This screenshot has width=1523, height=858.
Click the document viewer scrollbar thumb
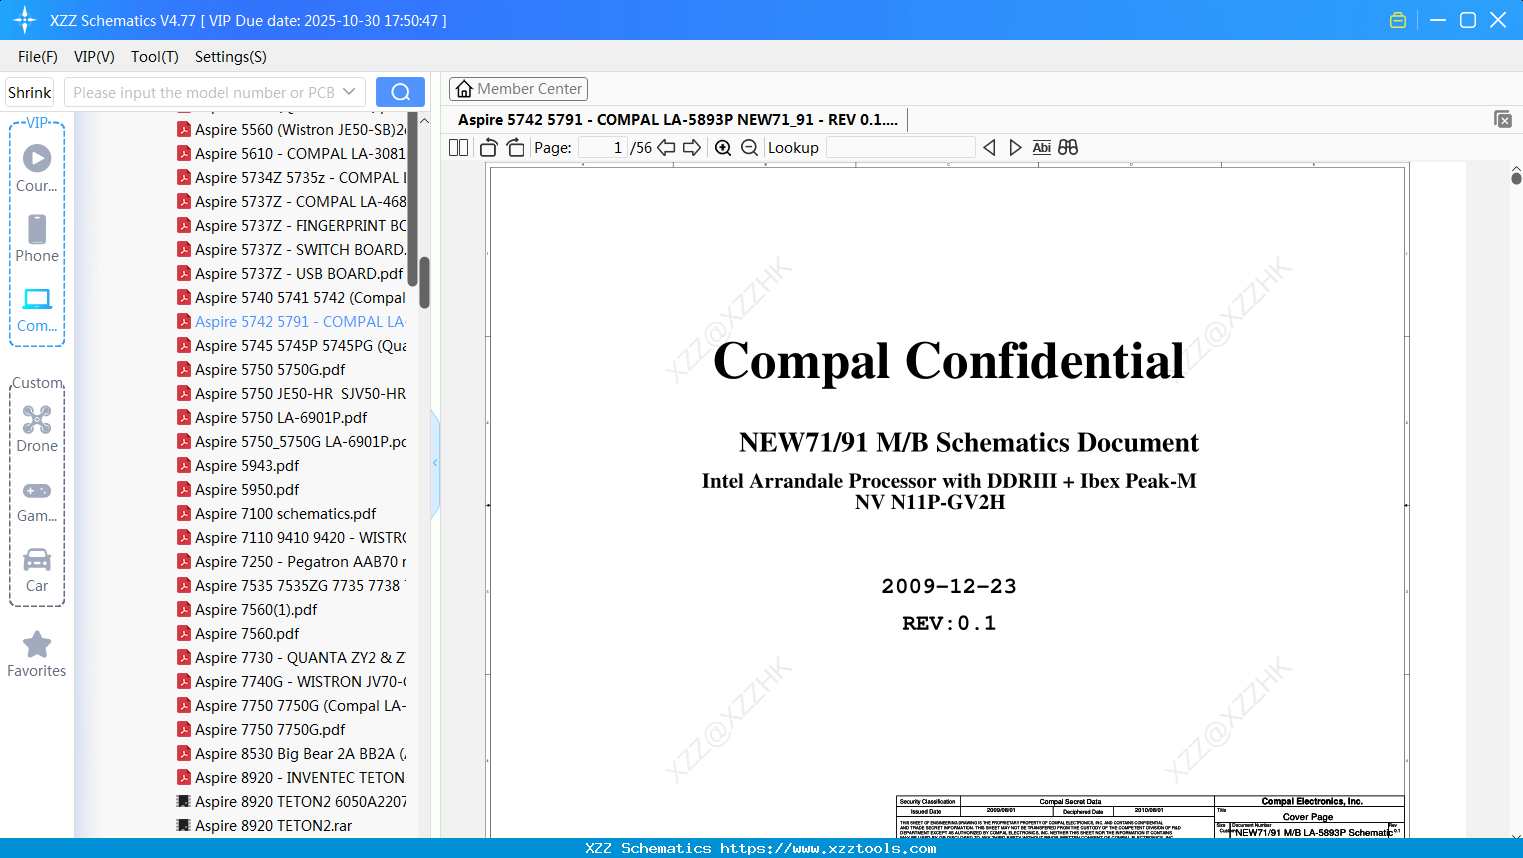(x=1516, y=178)
